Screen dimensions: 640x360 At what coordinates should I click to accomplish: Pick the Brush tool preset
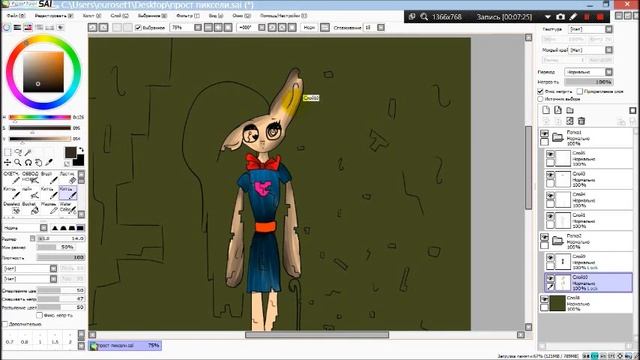pyautogui.click(x=49, y=178)
